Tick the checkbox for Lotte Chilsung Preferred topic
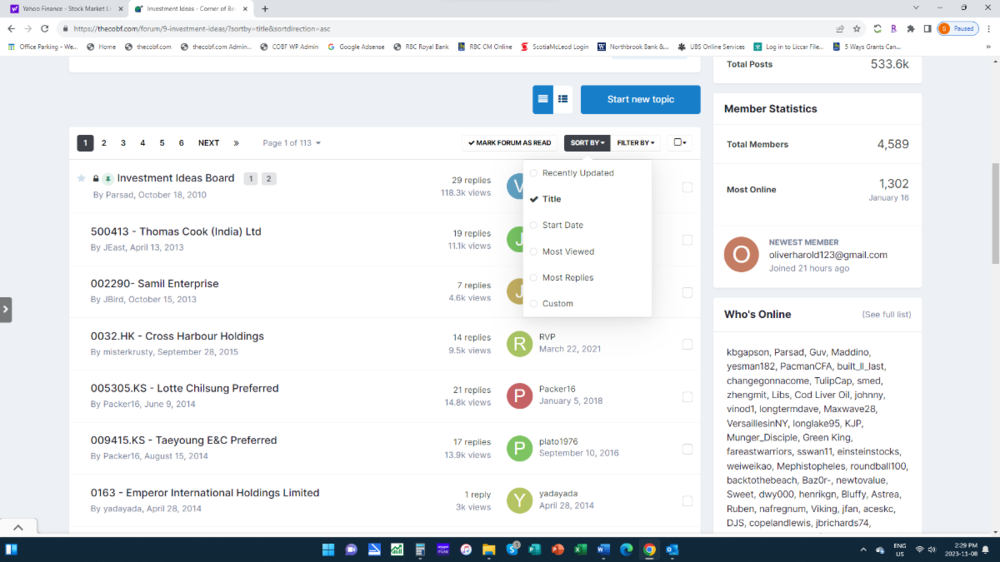 coord(687,397)
